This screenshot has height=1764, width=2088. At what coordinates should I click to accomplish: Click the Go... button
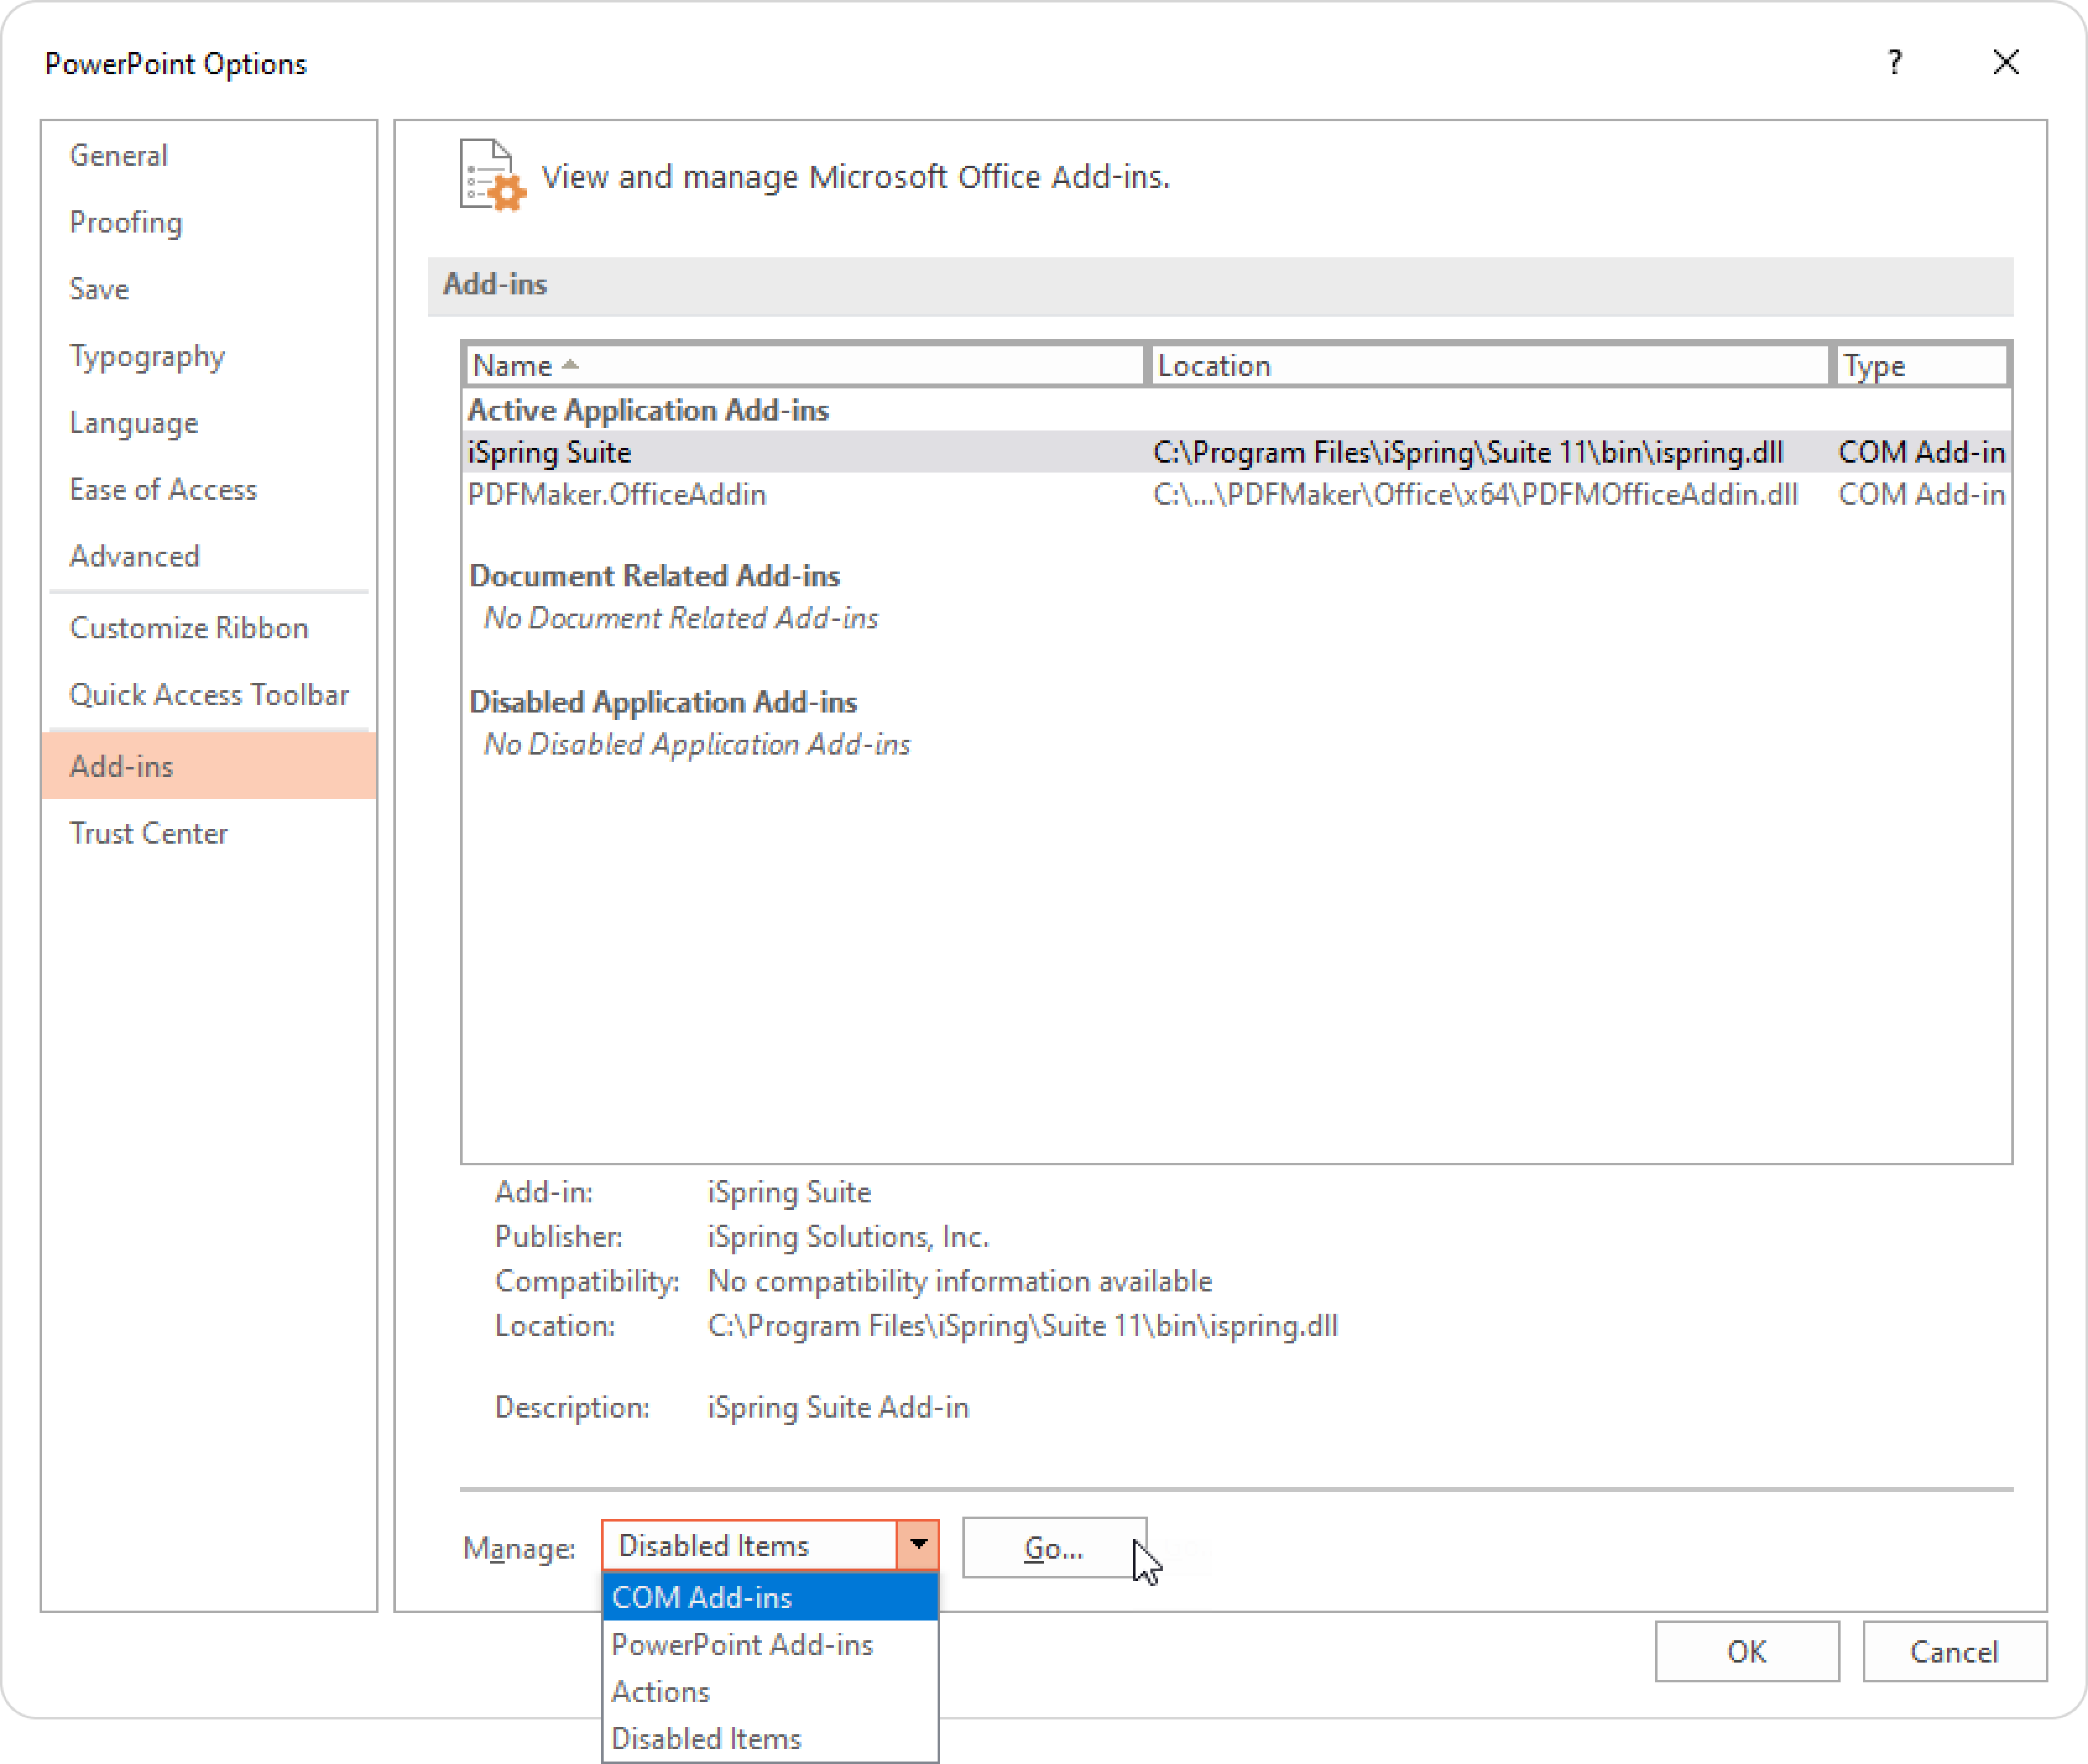click(x=1054, y=1548)
